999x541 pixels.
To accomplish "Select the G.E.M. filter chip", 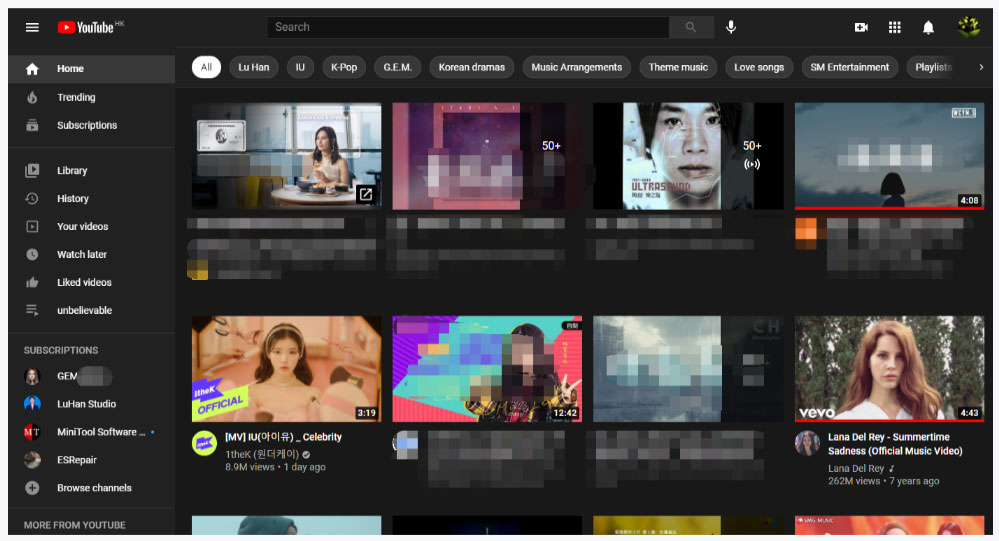I will coord(398,67).
